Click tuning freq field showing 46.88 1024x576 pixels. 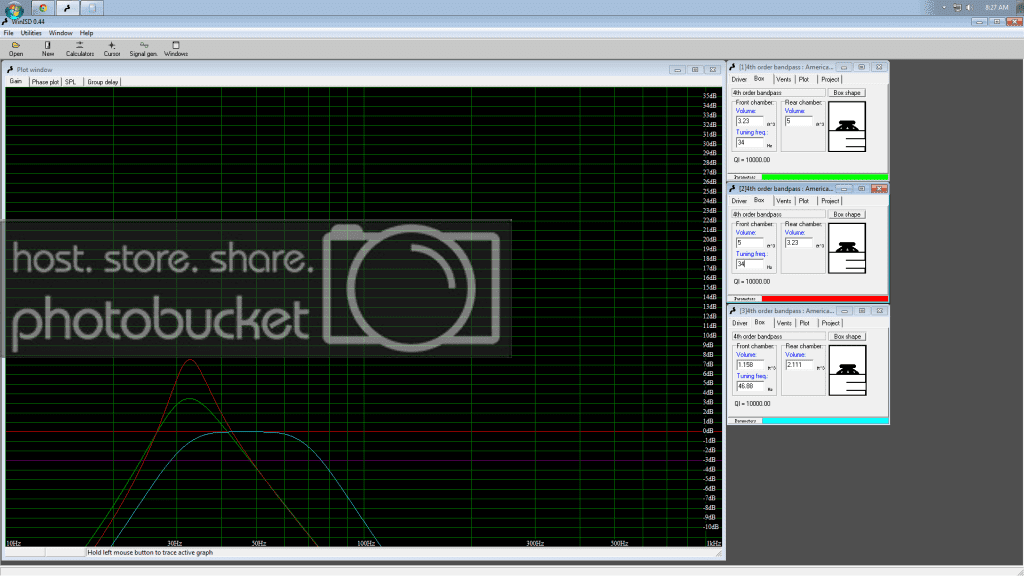tap(750, 385)
